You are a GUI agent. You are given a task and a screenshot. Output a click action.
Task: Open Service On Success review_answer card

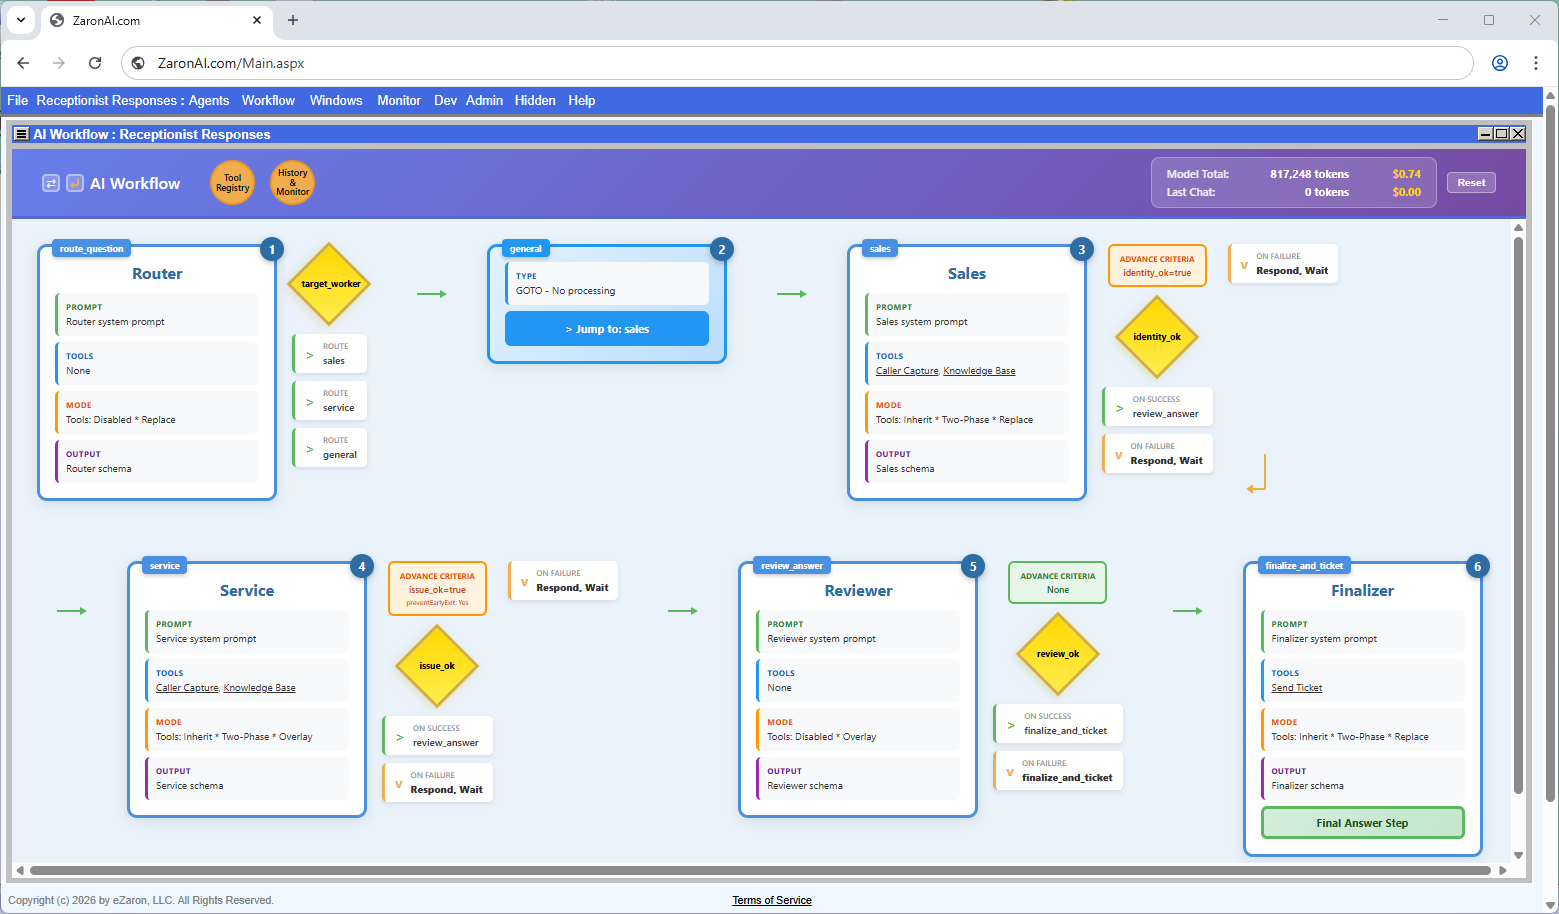438,736
